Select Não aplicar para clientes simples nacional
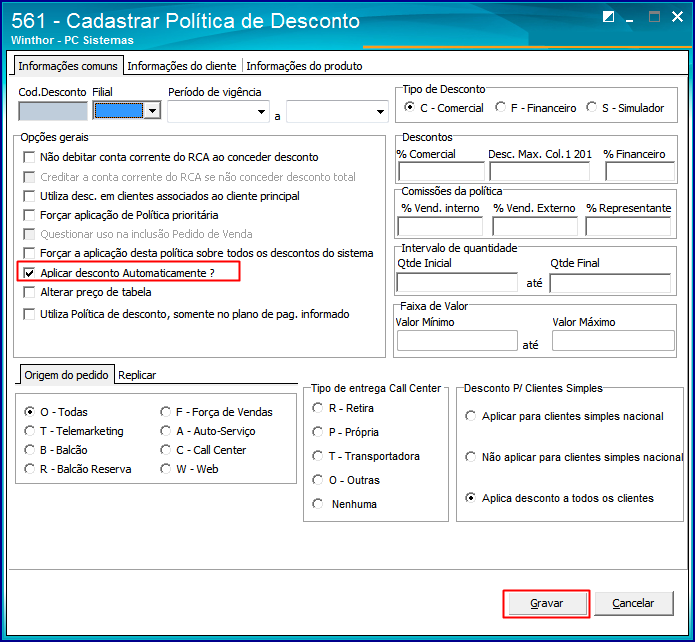The image size is (695, 642). pyautogui.click(x=470, y=457)
